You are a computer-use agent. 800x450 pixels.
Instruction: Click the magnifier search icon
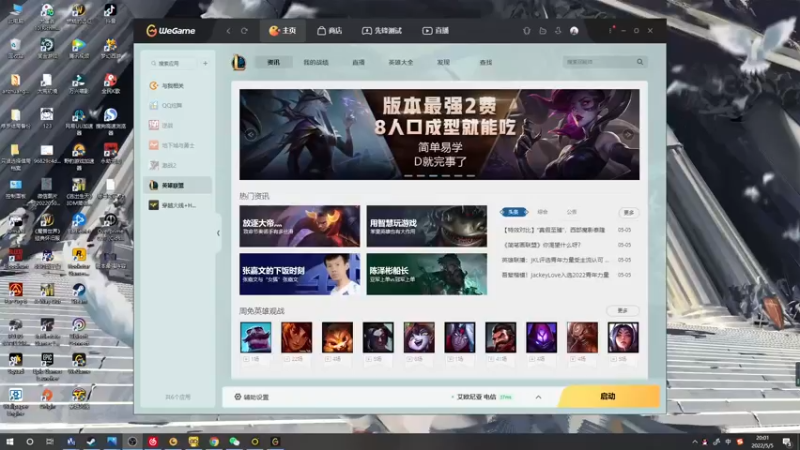point(640,62)
